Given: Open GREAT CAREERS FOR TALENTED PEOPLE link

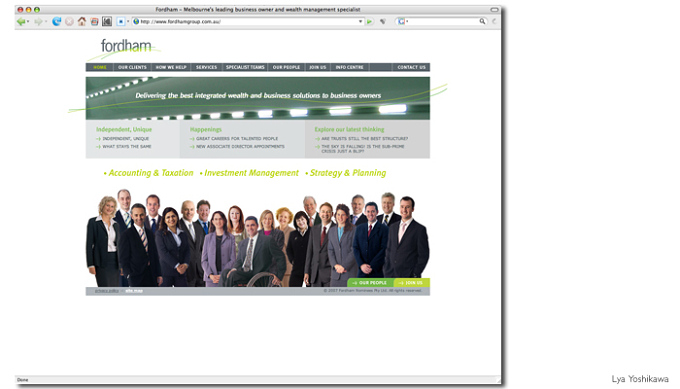Looking at the screenshot, I should (x=237, y=139).
